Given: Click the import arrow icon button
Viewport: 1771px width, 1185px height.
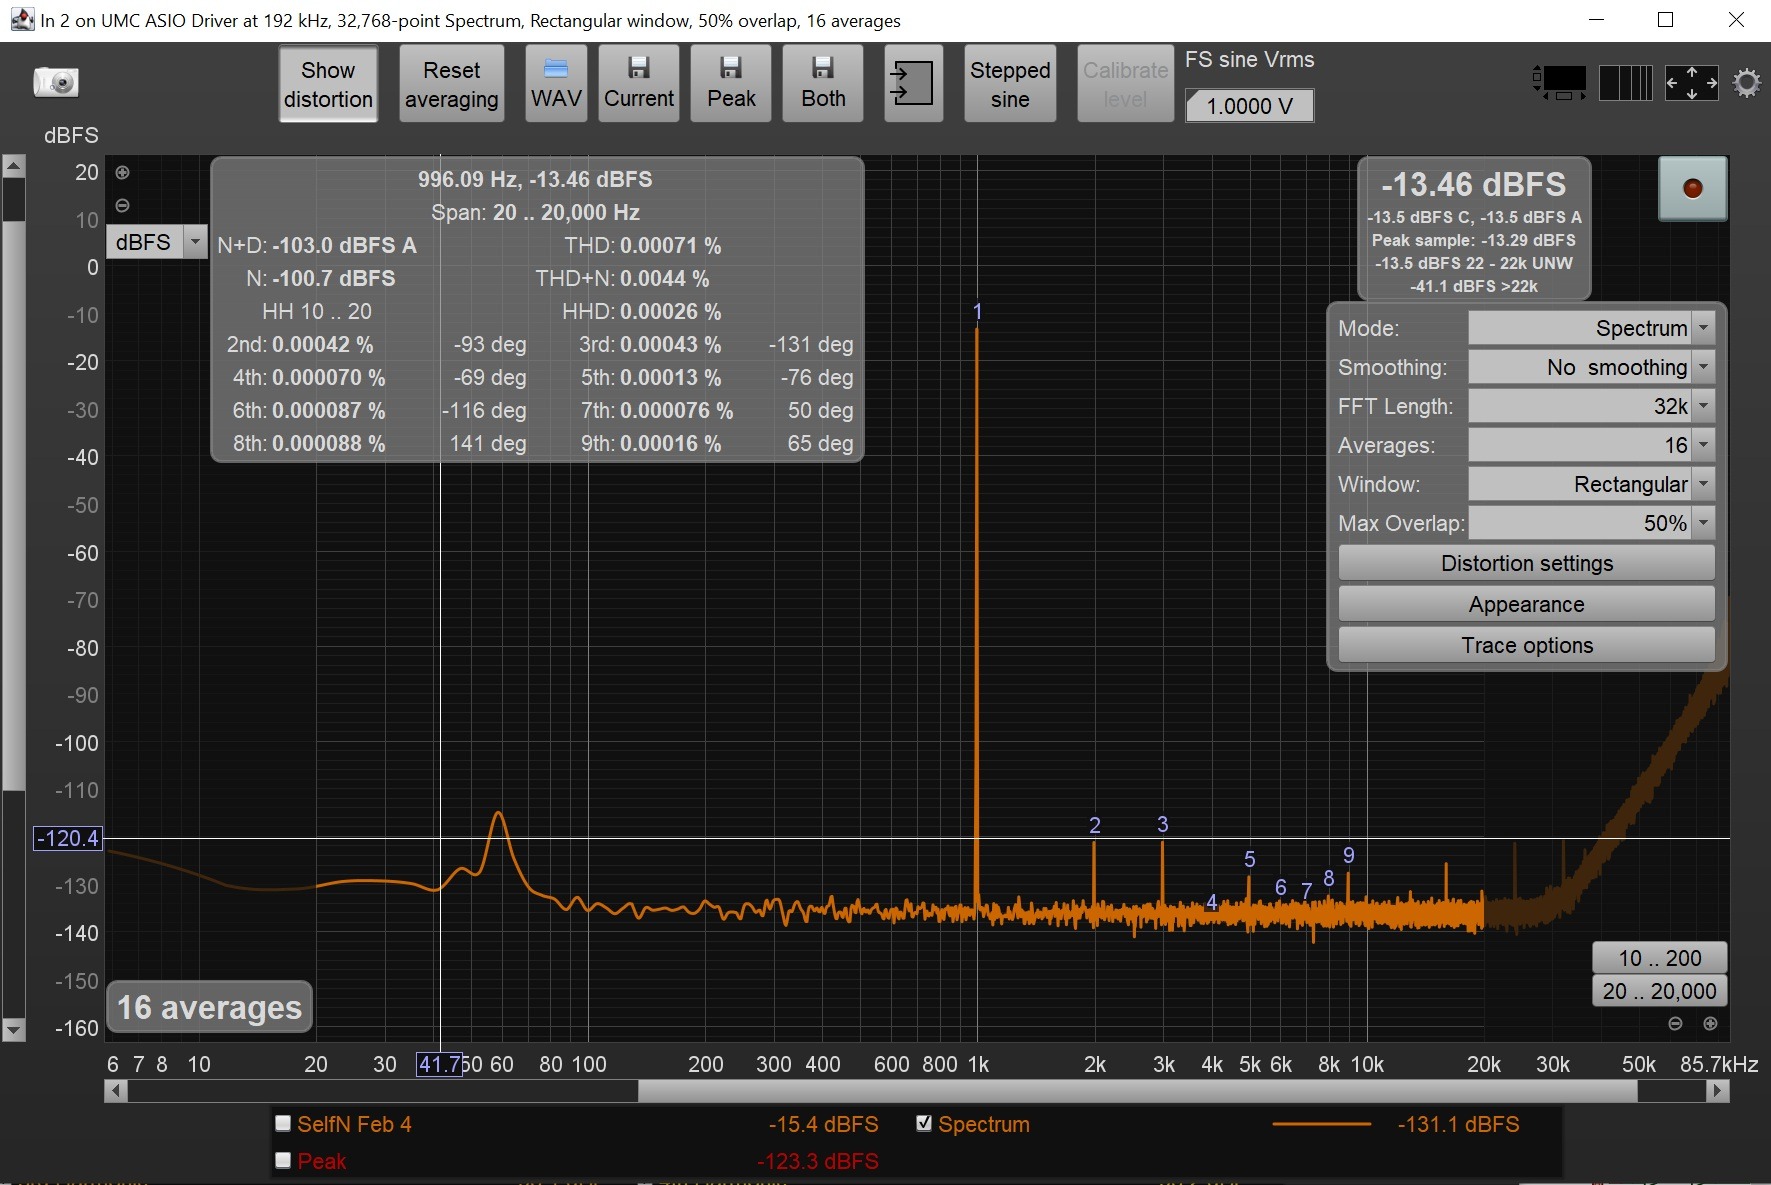Looking at the screenshot, I should click(x=912, y=83).
